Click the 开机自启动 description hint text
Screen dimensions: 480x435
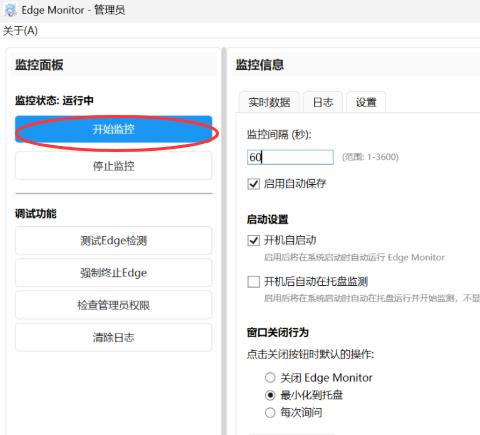click(354, 257)
